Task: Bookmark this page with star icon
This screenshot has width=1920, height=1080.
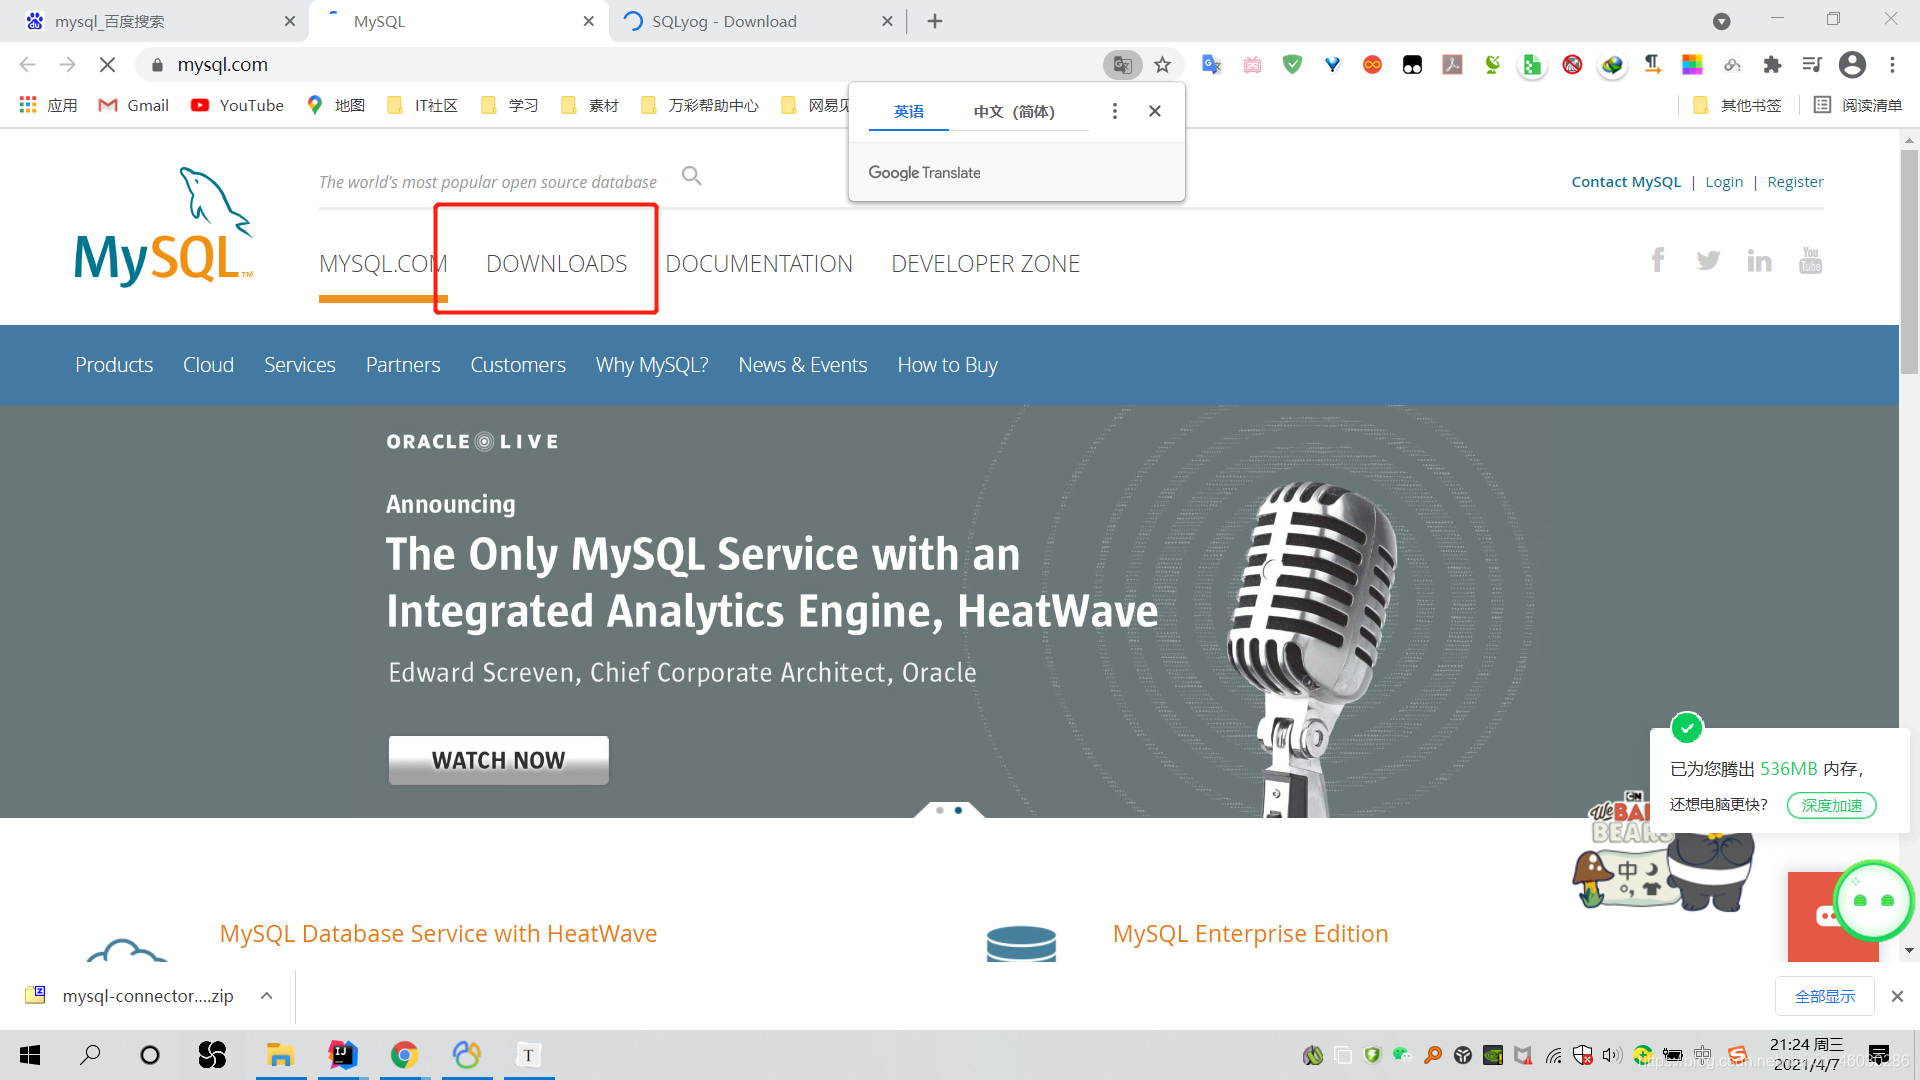Action: (1162, 65)
